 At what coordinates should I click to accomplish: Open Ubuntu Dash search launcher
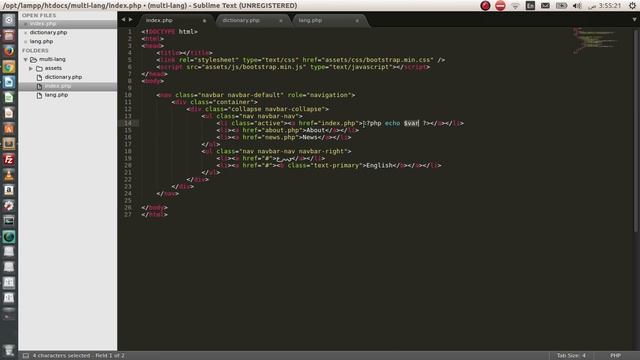coord(9,20)
